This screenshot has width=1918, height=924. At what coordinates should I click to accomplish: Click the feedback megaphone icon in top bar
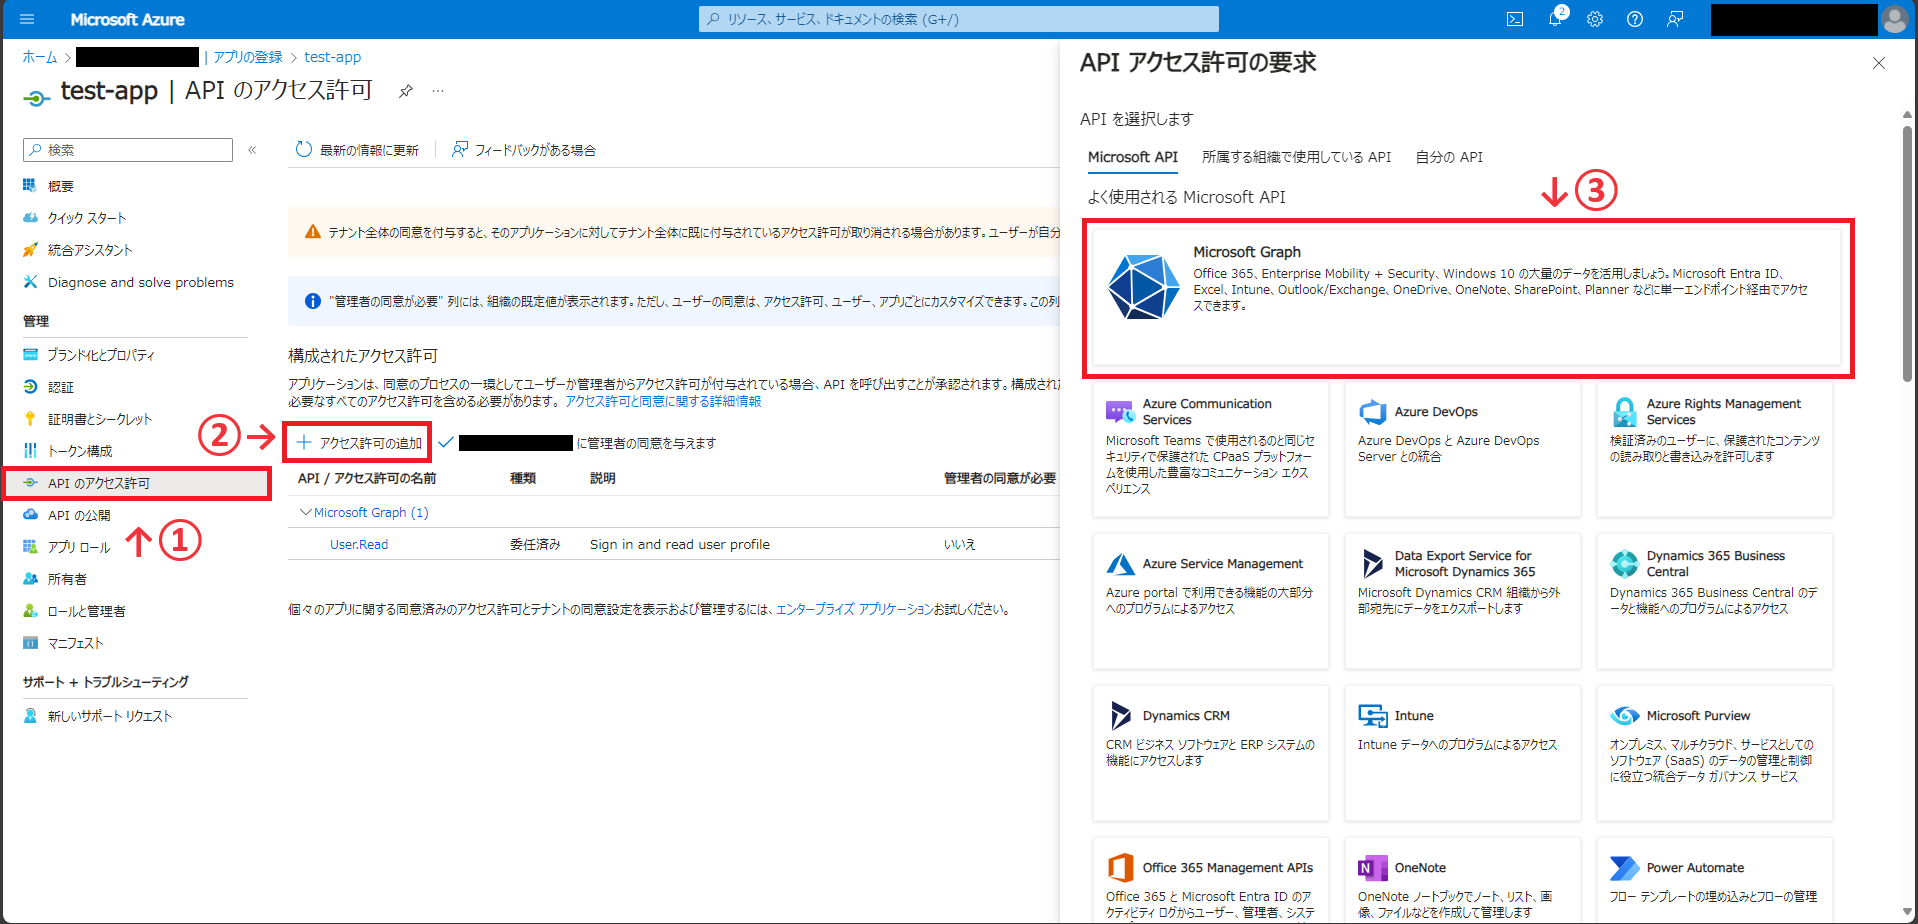coord(1675,18)
